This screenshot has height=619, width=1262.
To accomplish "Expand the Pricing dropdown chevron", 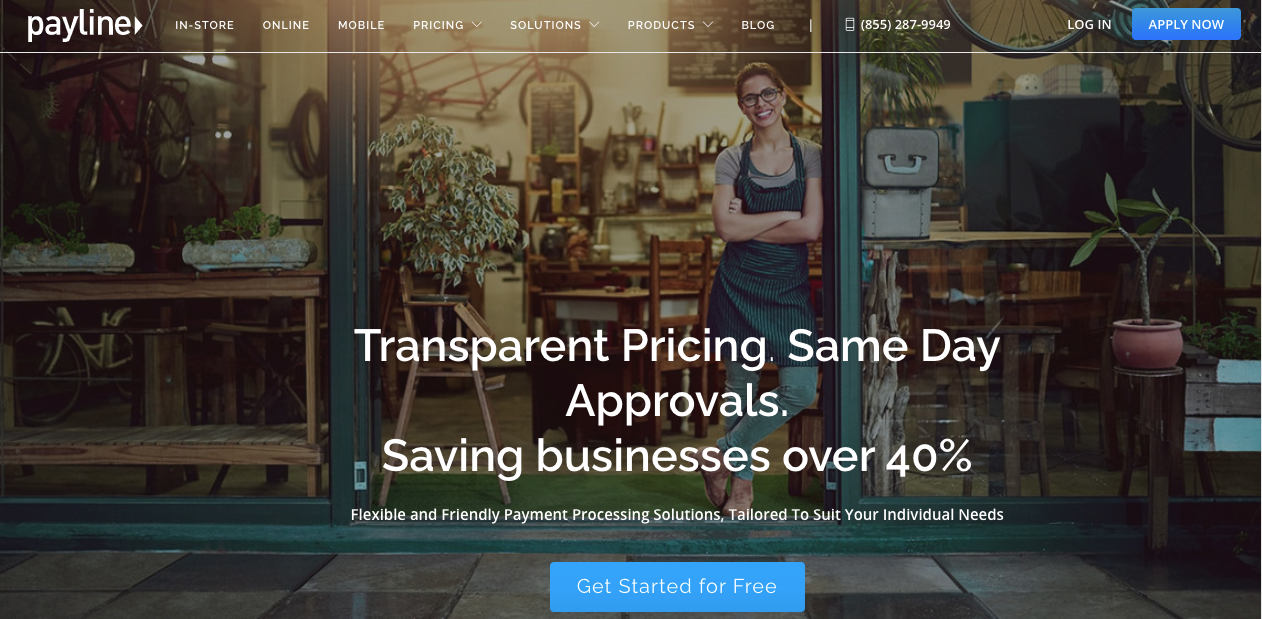I will pos(476,24).
